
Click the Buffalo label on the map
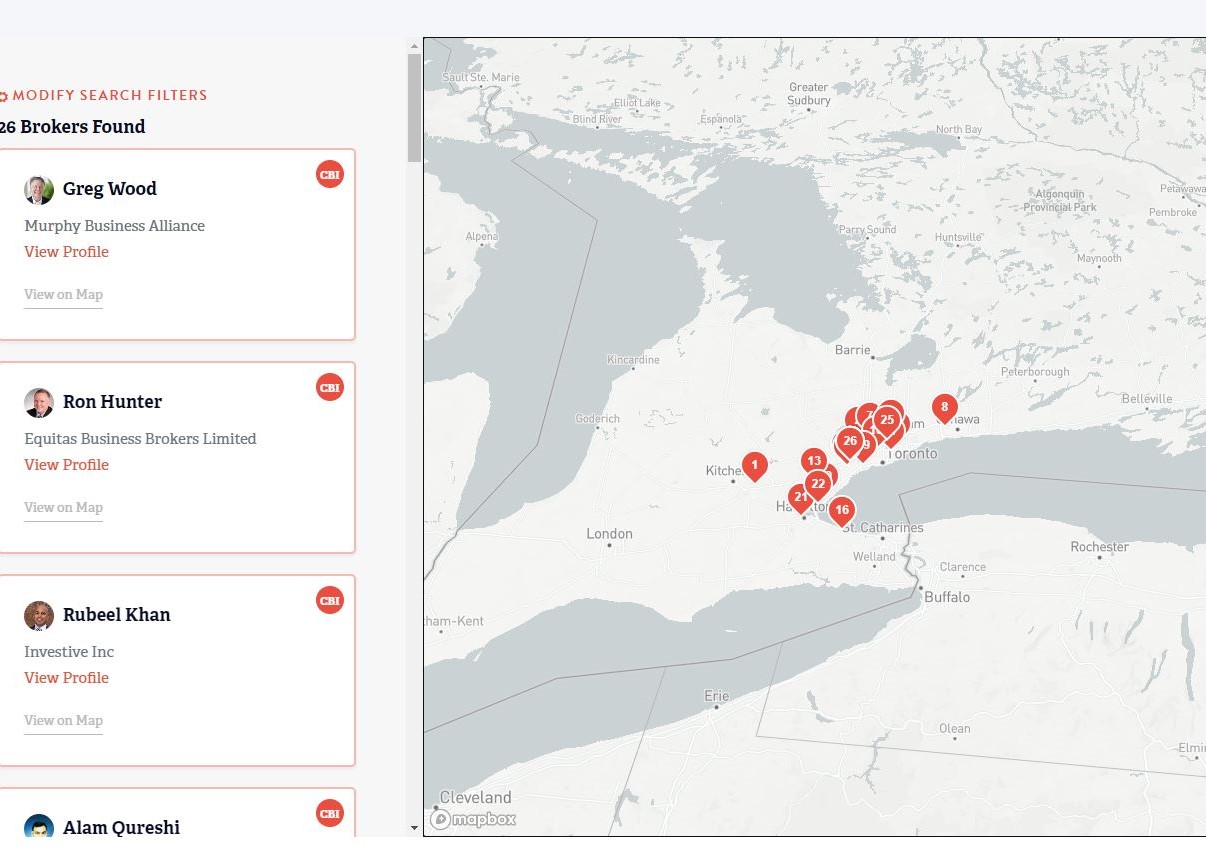click(x=947, y=597)
